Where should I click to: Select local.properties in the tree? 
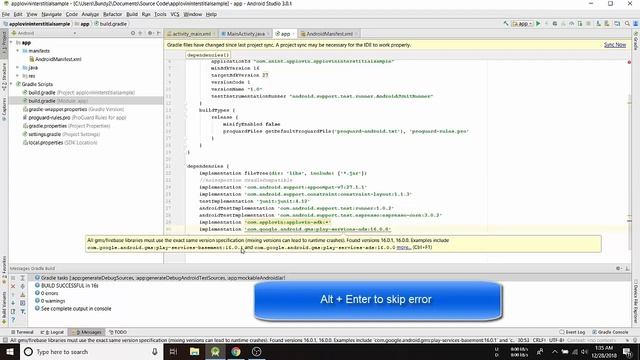(x=60, y=143)
